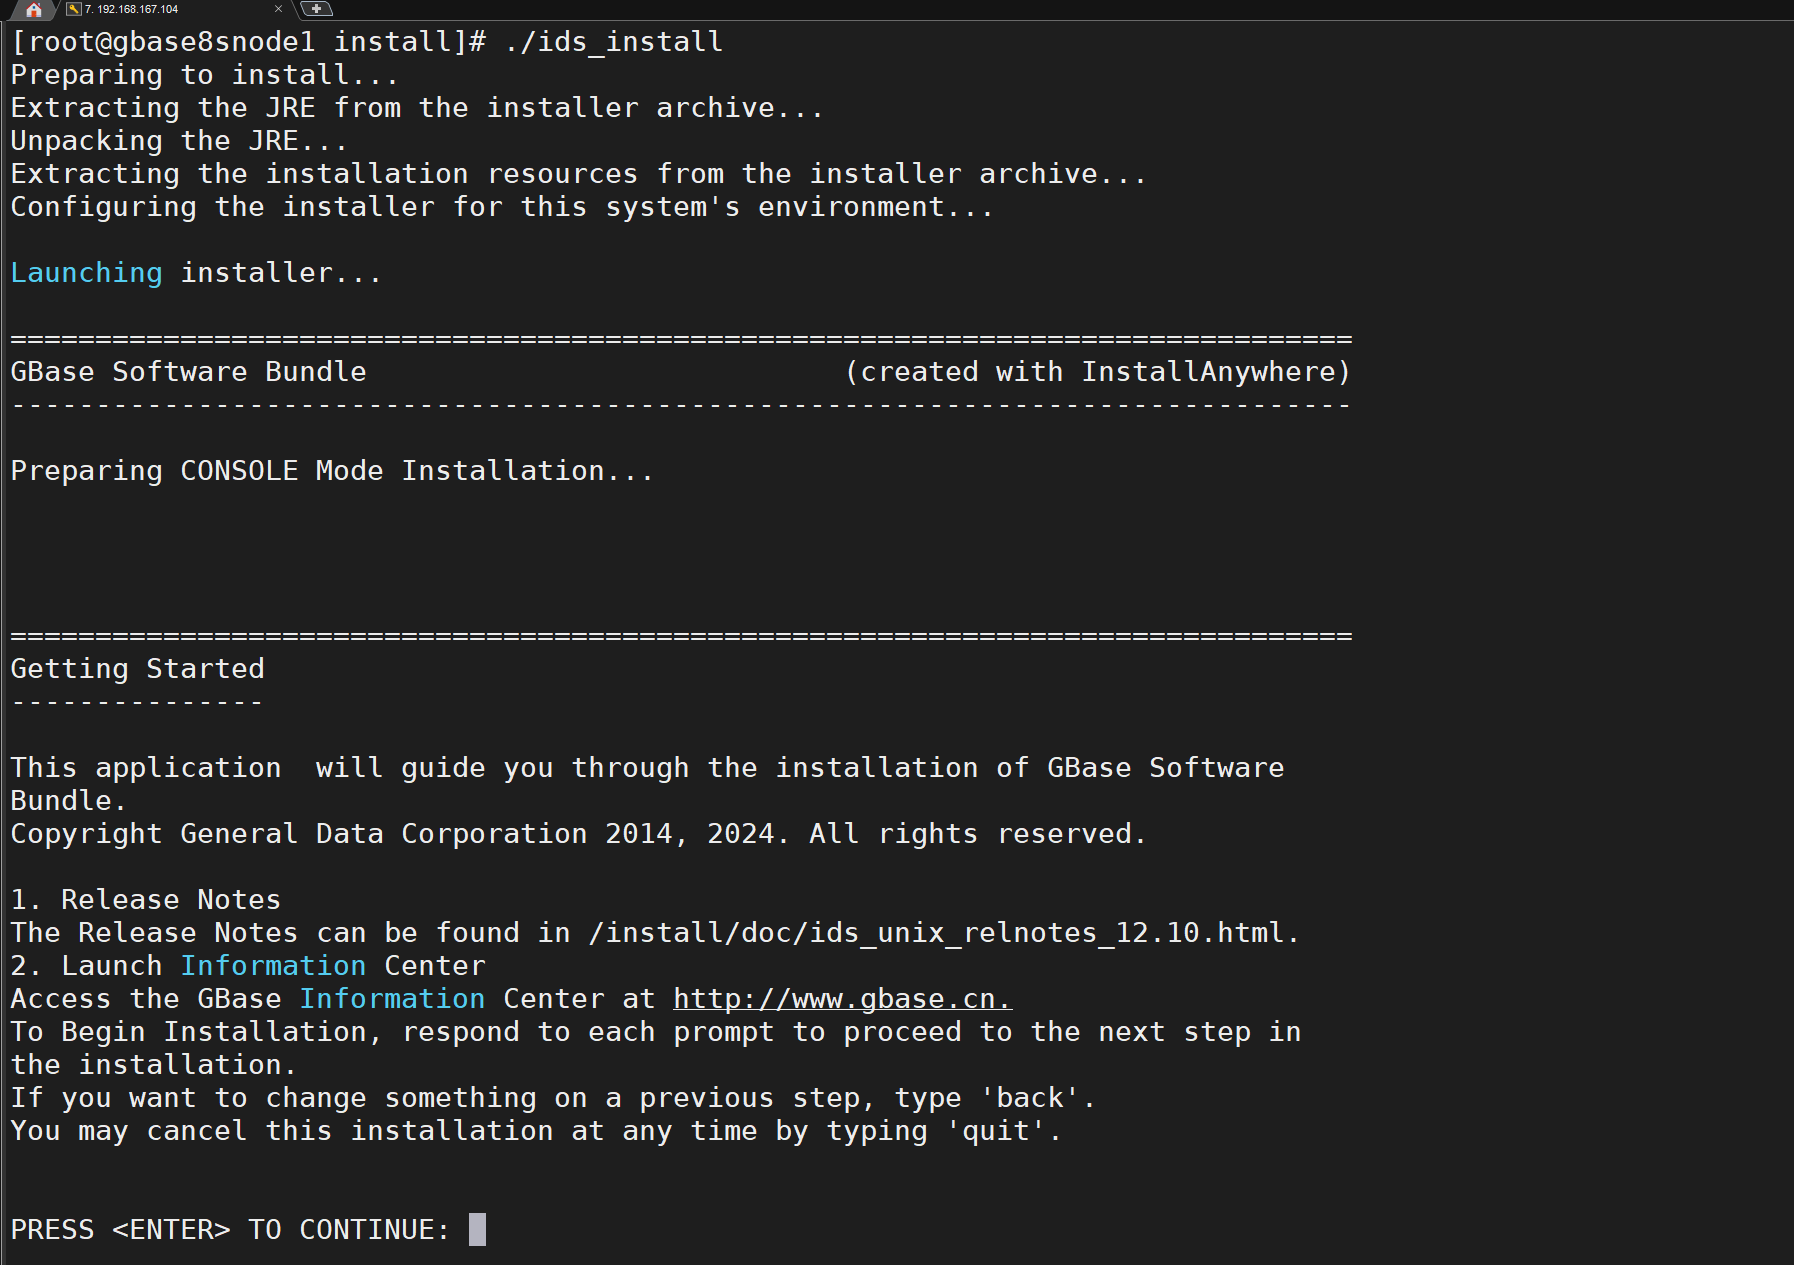The height and width of the screenshot is (1265, 1794).
Task: Click the terminal icon on session tab
Action: tap(73, 9)
